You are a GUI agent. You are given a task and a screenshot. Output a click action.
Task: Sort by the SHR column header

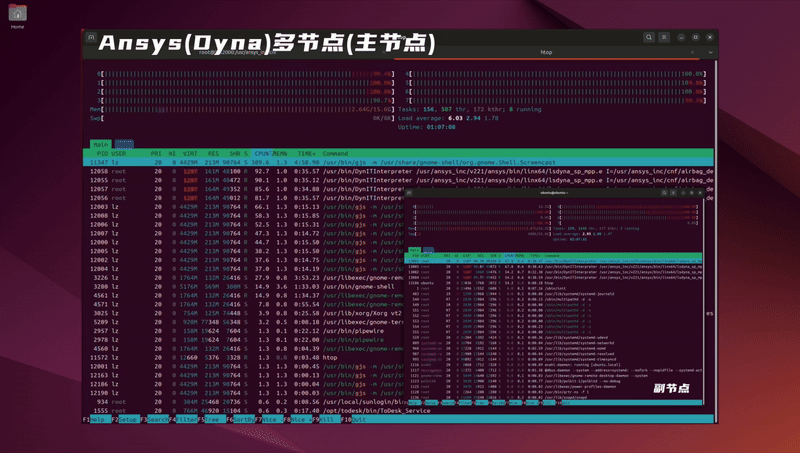[x=235, y=154]
